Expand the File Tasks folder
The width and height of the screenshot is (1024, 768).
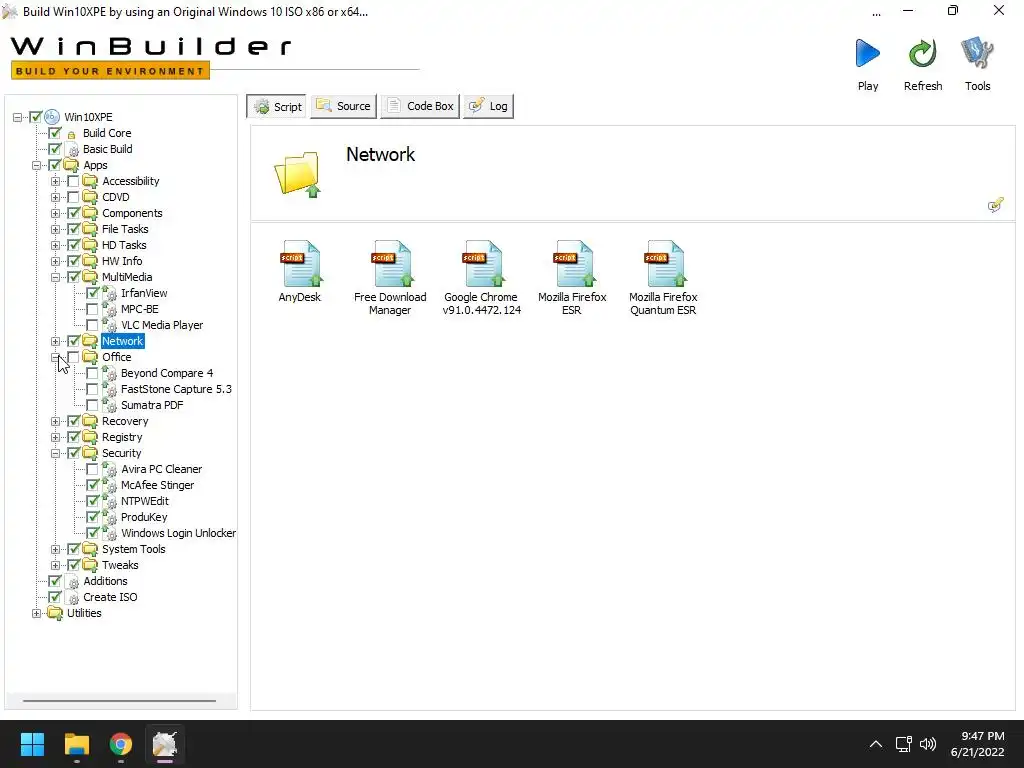point(56,229)
